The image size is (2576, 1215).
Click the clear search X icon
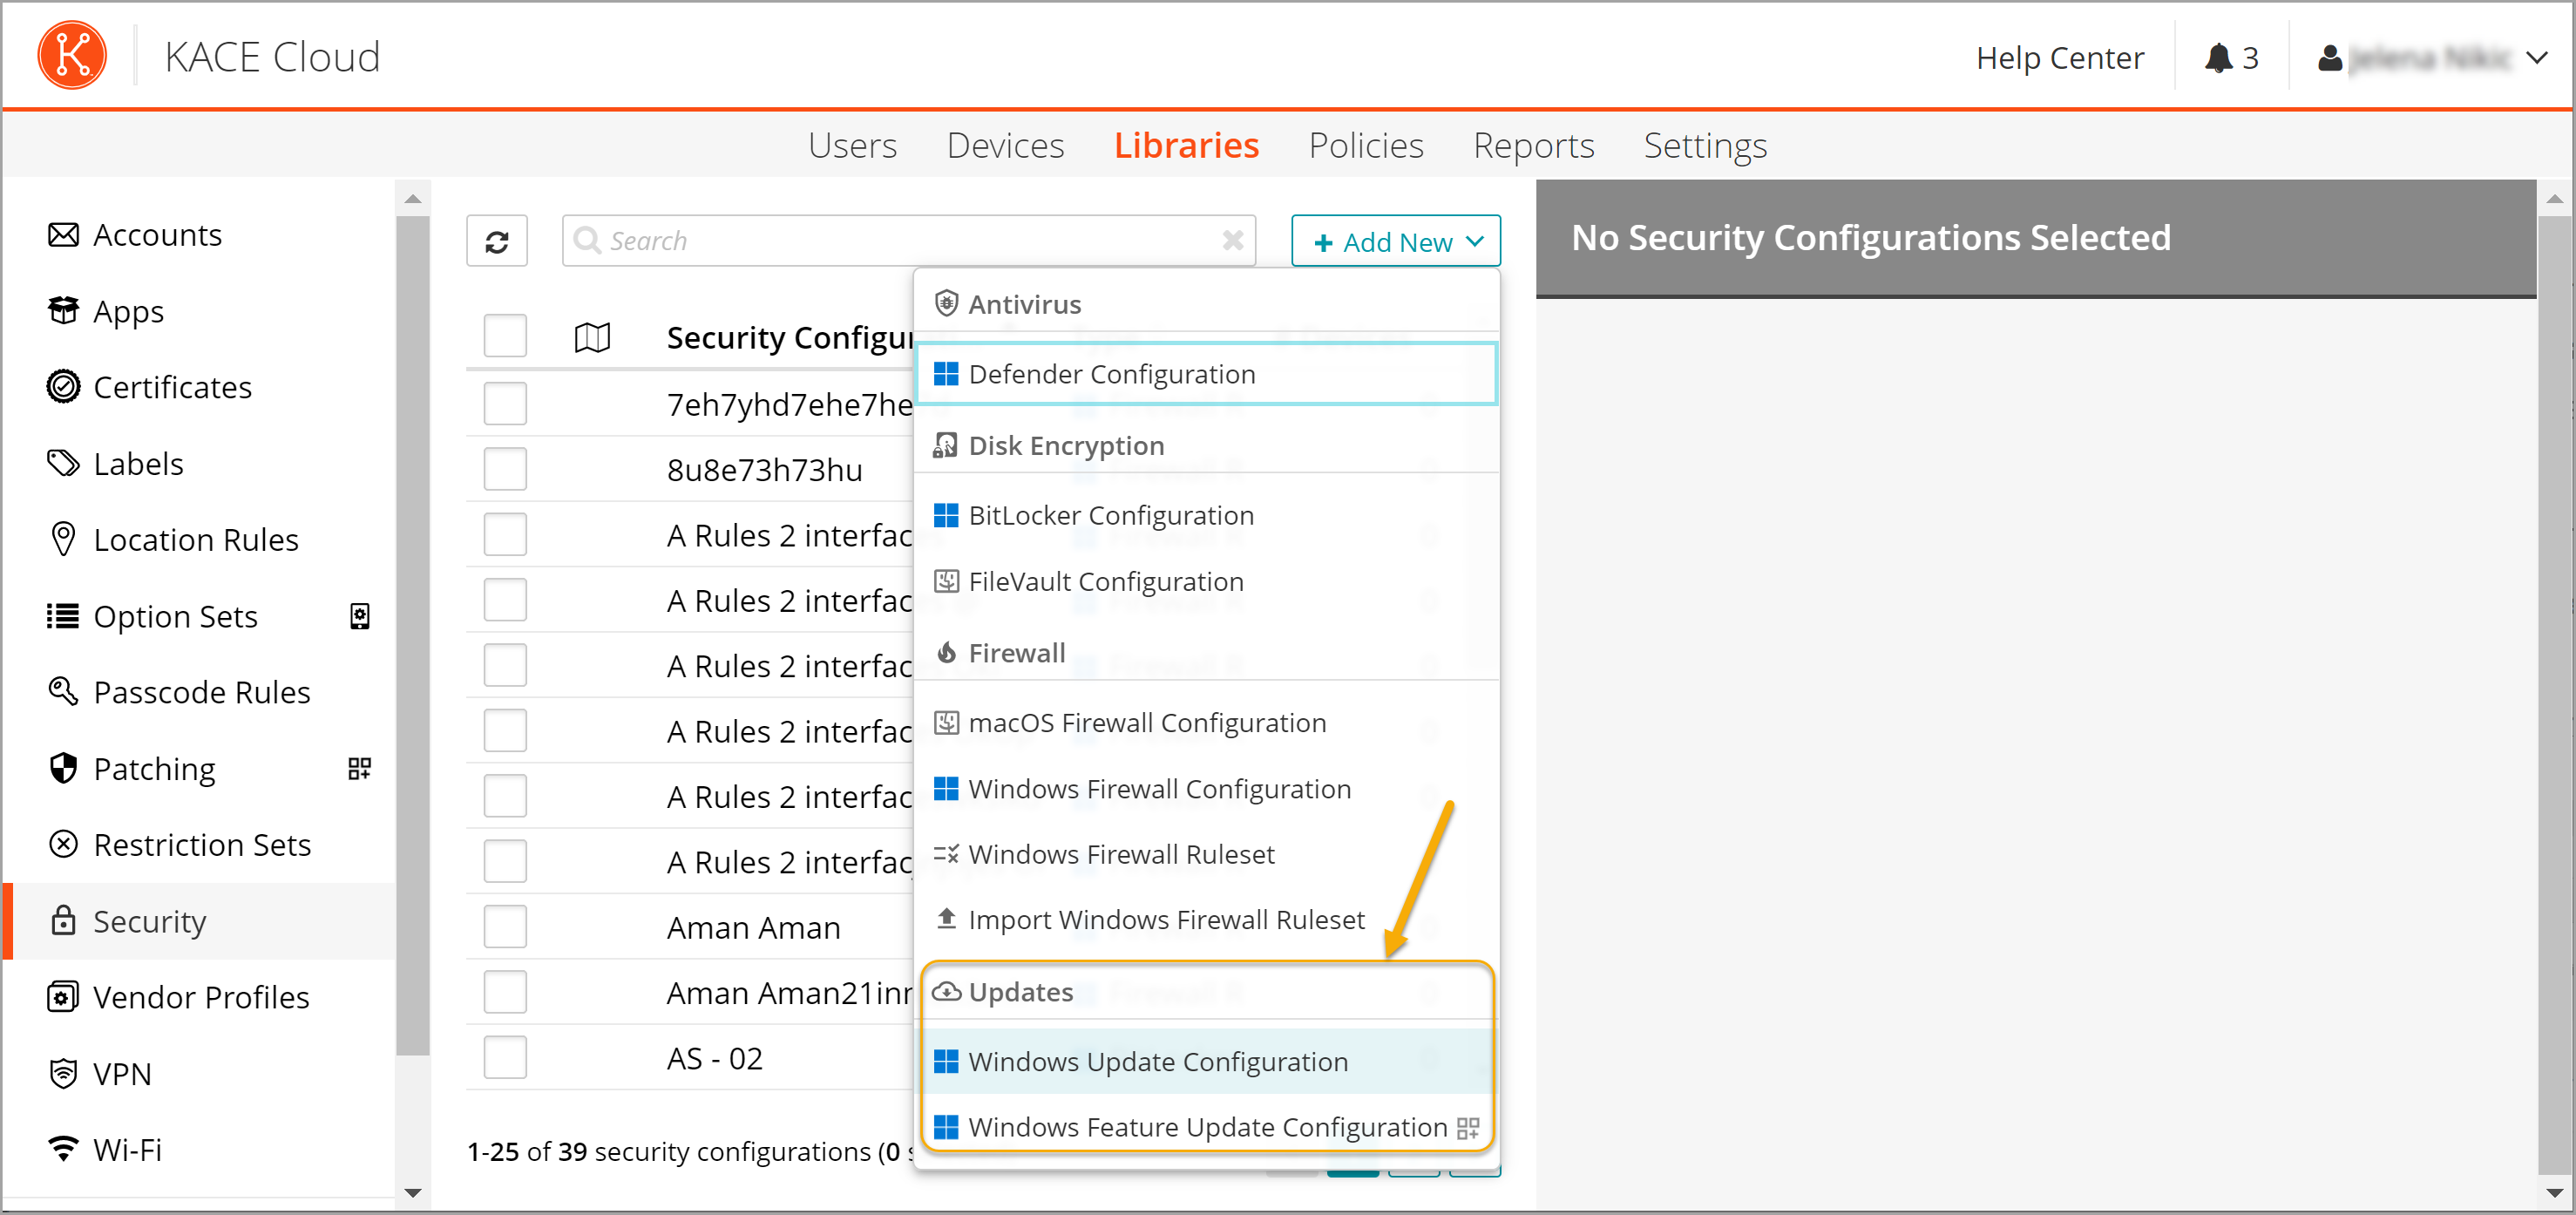tap(1232, 241)
